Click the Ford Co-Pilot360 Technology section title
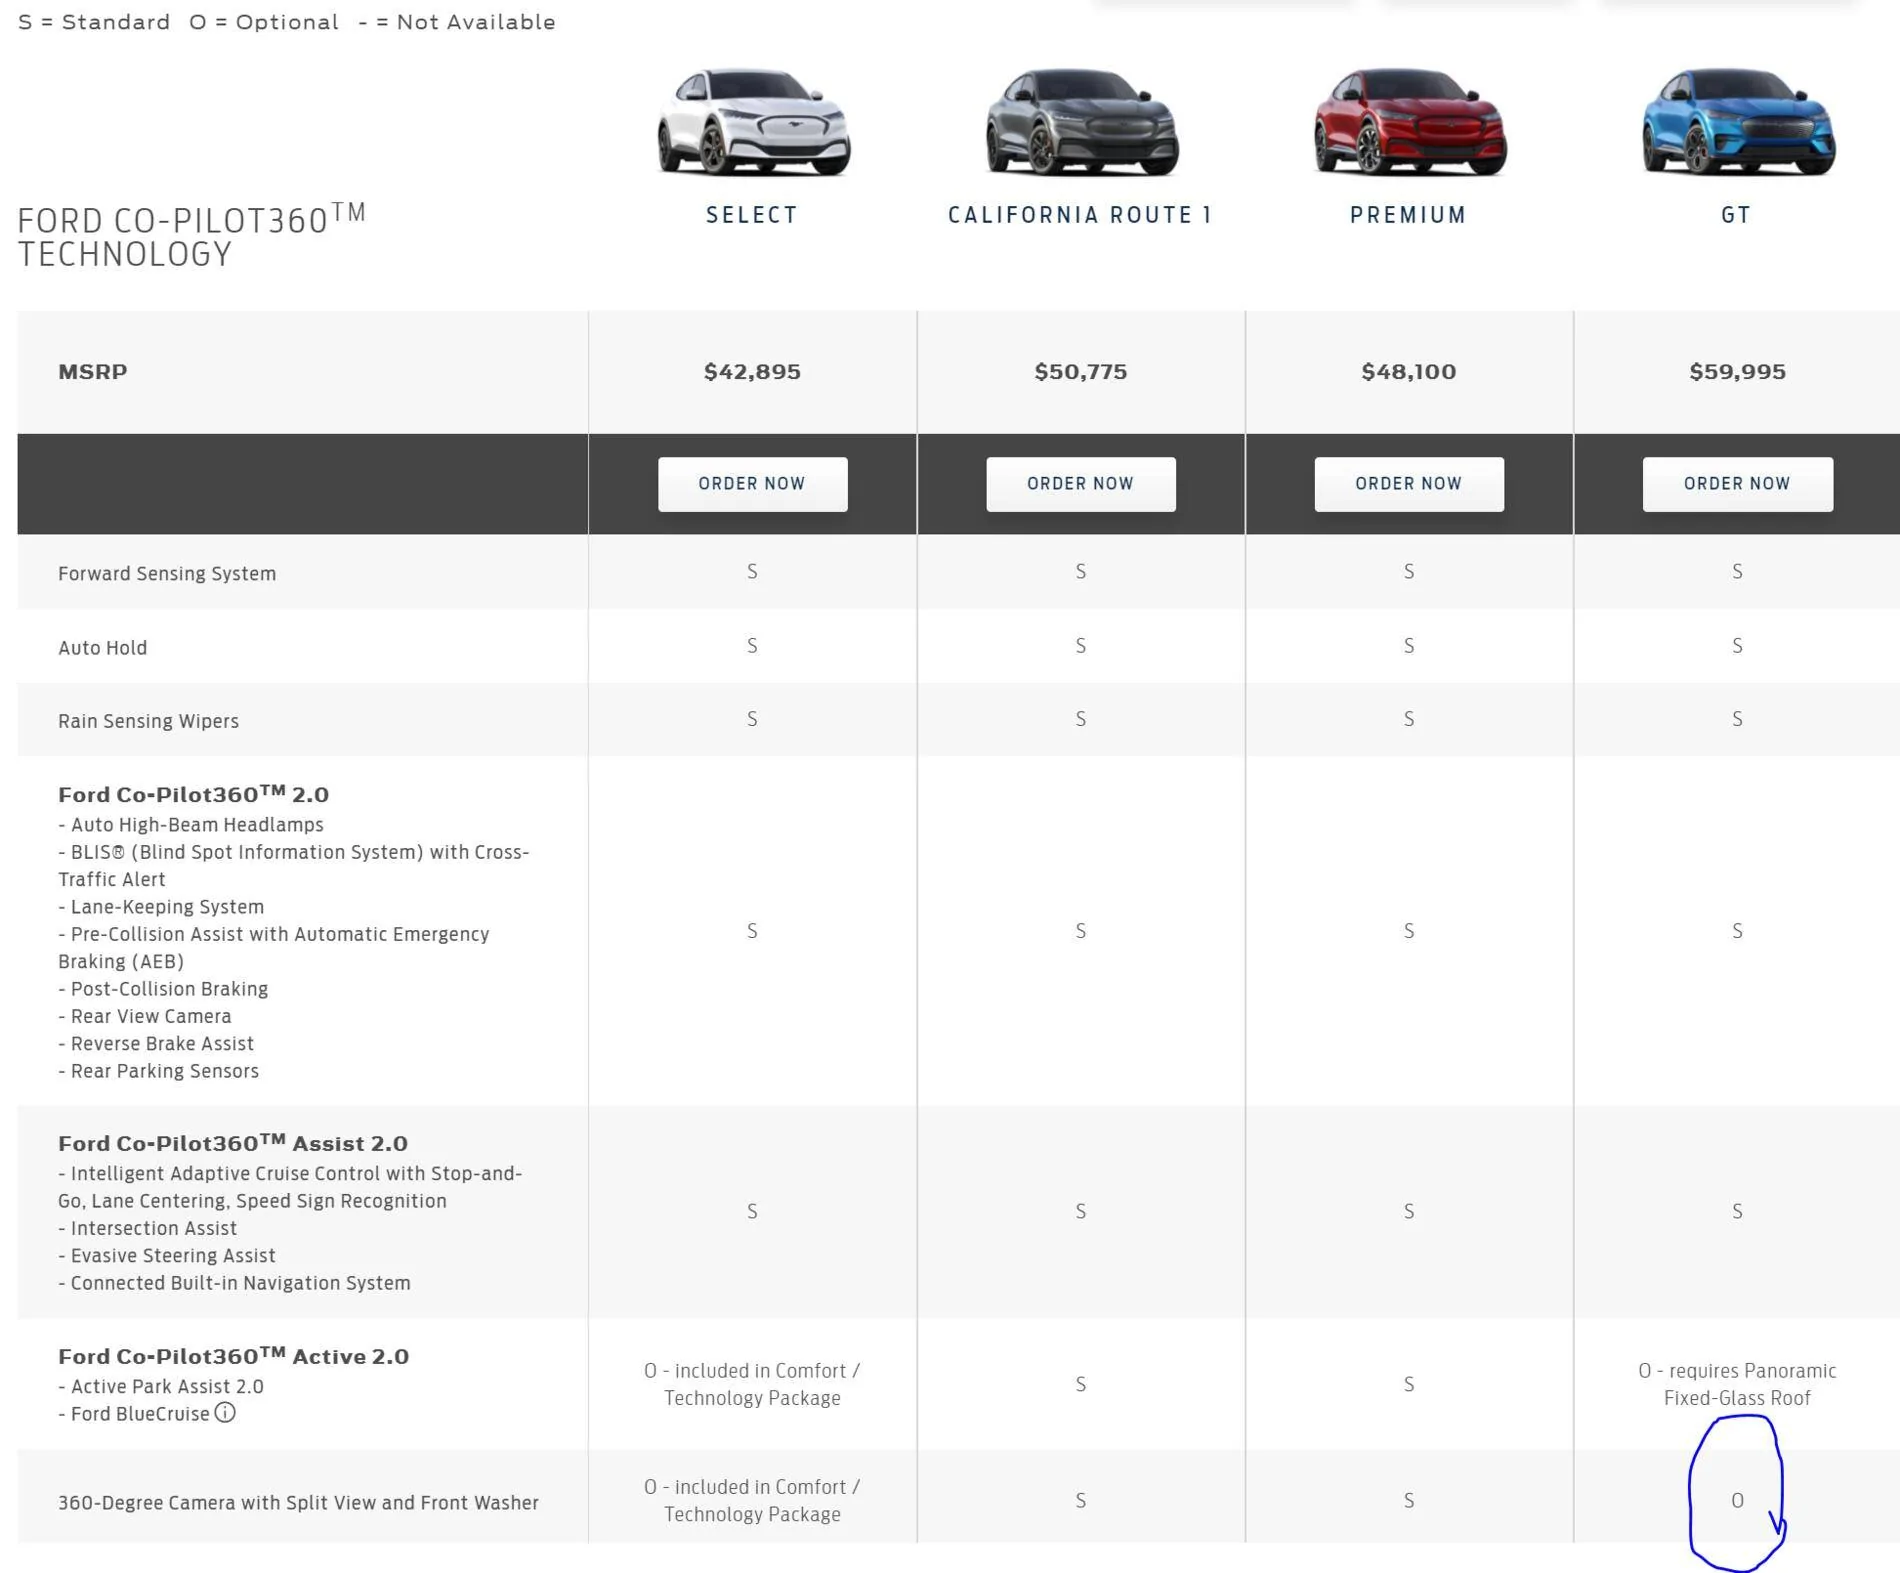 coord(192,237)
